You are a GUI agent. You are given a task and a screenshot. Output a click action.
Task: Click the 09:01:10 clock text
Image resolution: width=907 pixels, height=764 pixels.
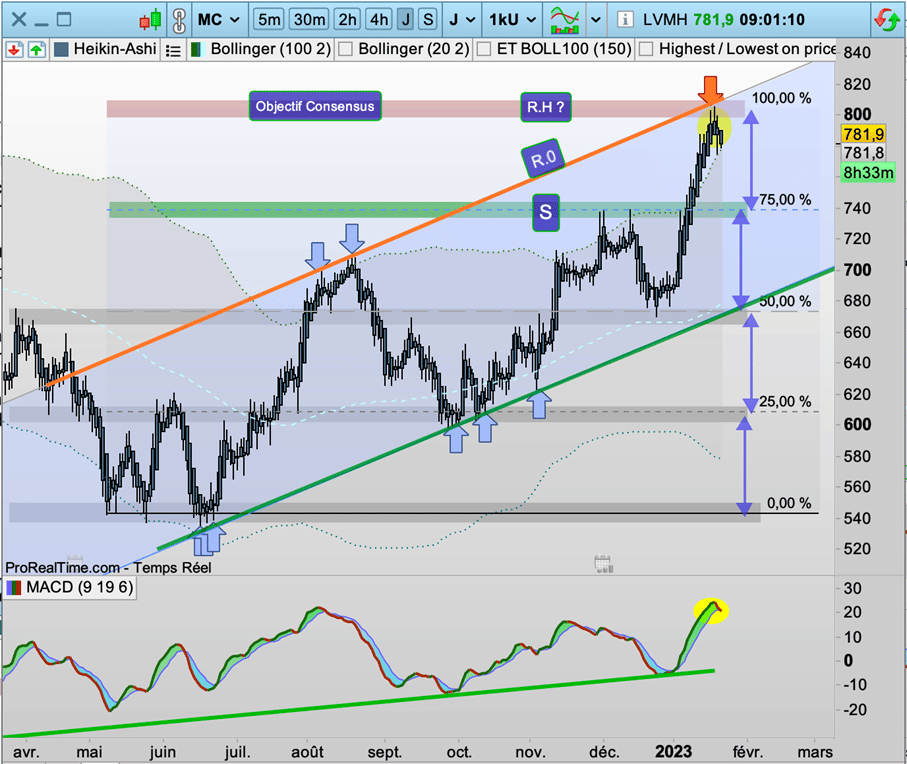(x=772, y=20)
